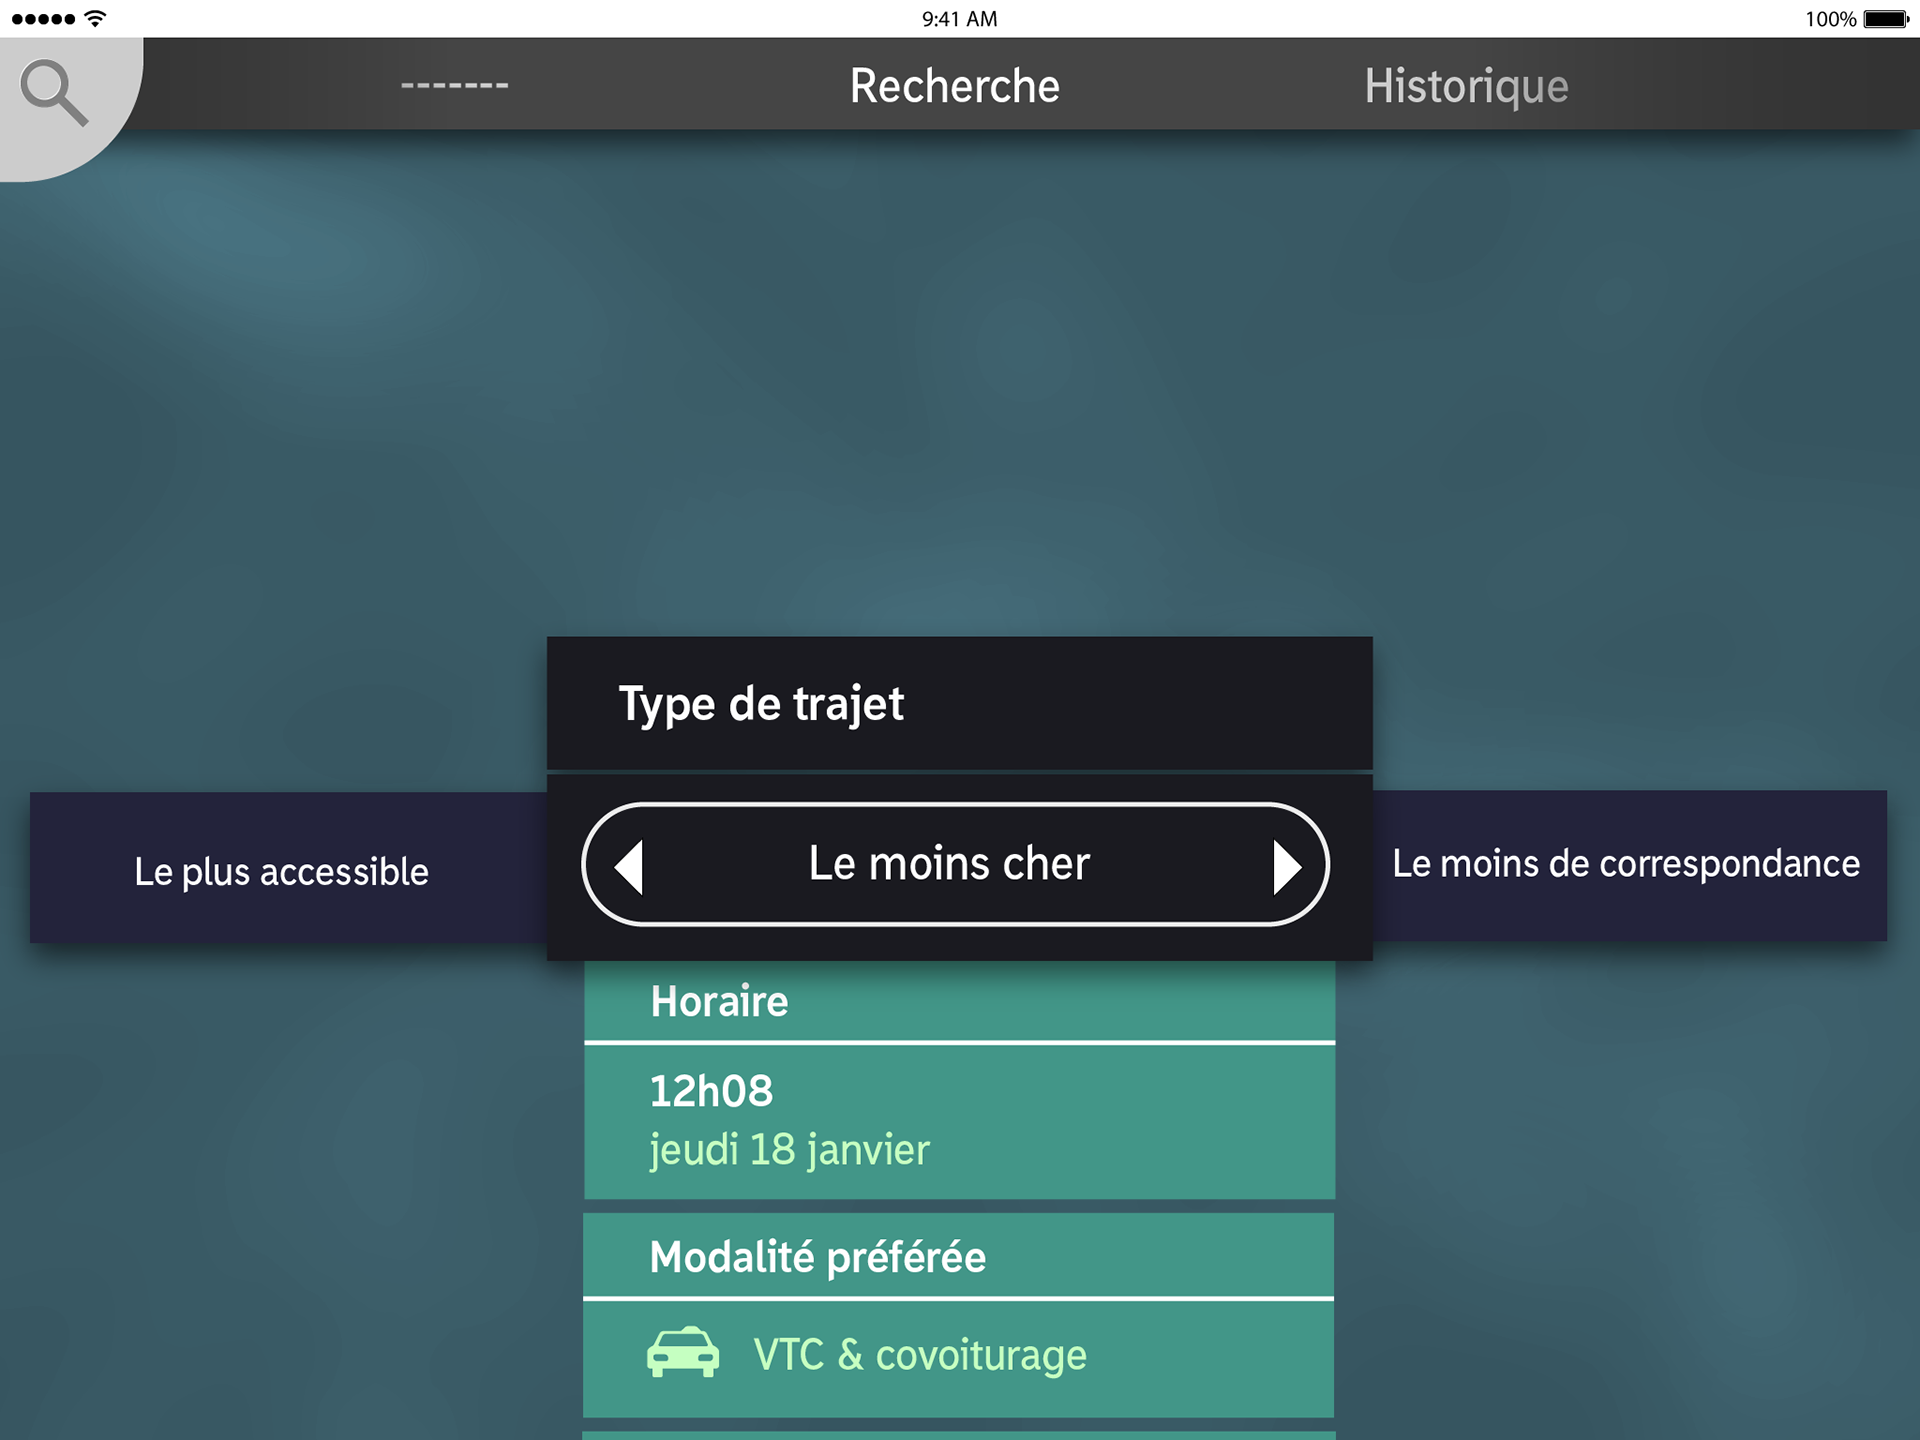Tap the Le moins cher selector
The height and width of the screenshot is (1440, 1920).
pos(955,864)
